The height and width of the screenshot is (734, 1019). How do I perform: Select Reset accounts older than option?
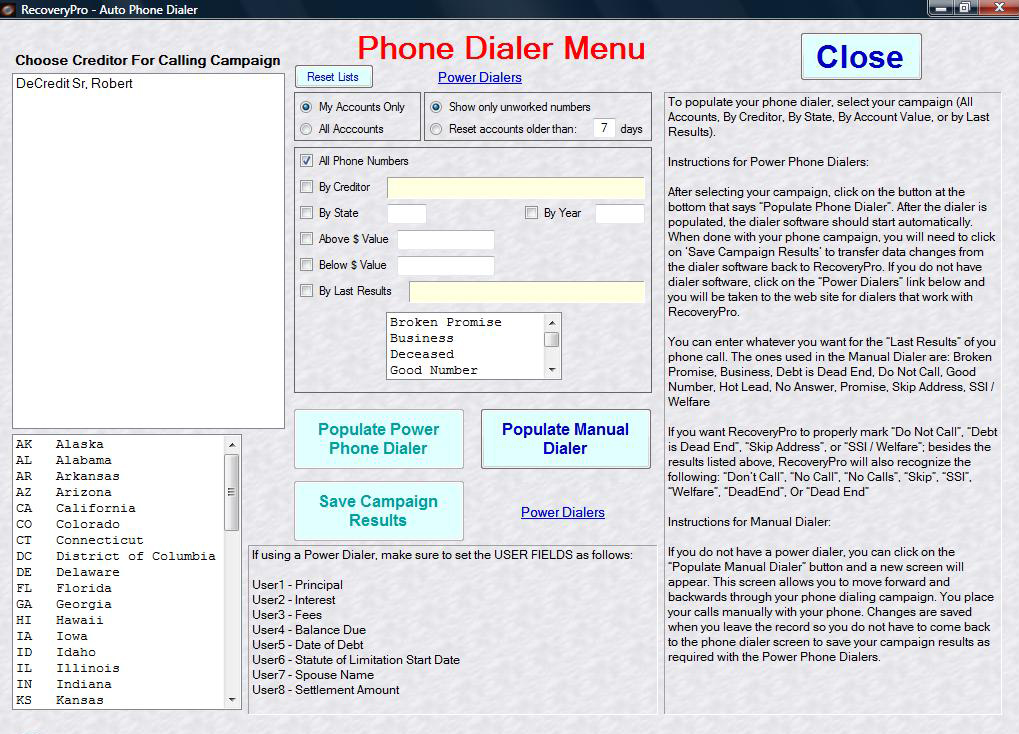(x=436, y=129)
